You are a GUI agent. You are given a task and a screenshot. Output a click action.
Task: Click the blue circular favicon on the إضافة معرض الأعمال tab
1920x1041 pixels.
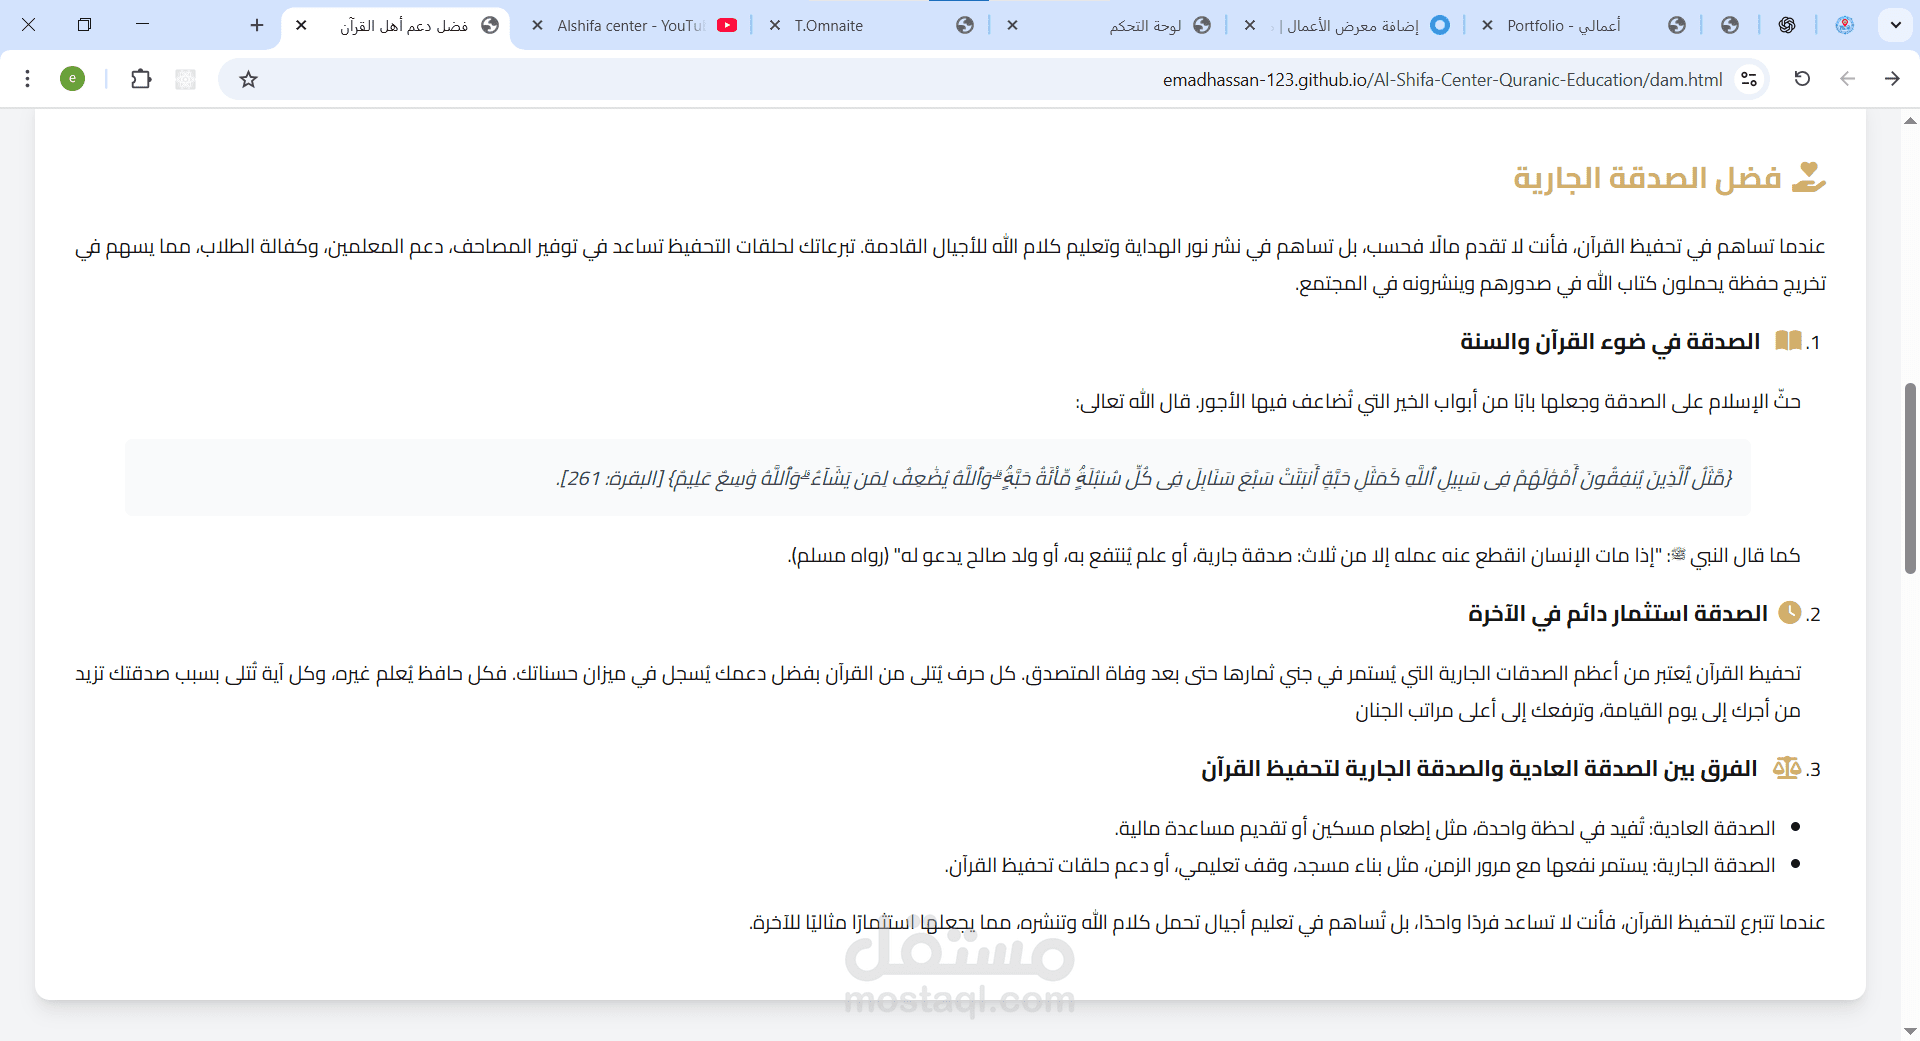click(x=1440, y=25)
